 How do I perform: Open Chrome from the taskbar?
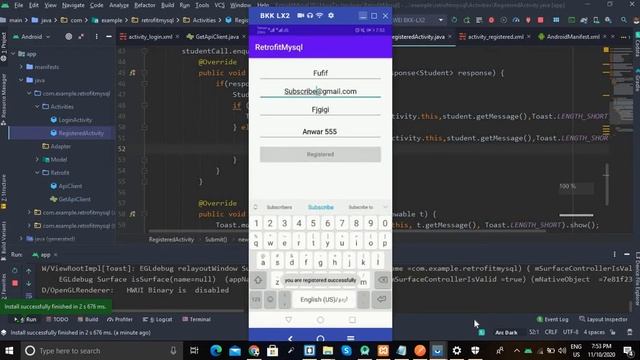pos(254,351)
